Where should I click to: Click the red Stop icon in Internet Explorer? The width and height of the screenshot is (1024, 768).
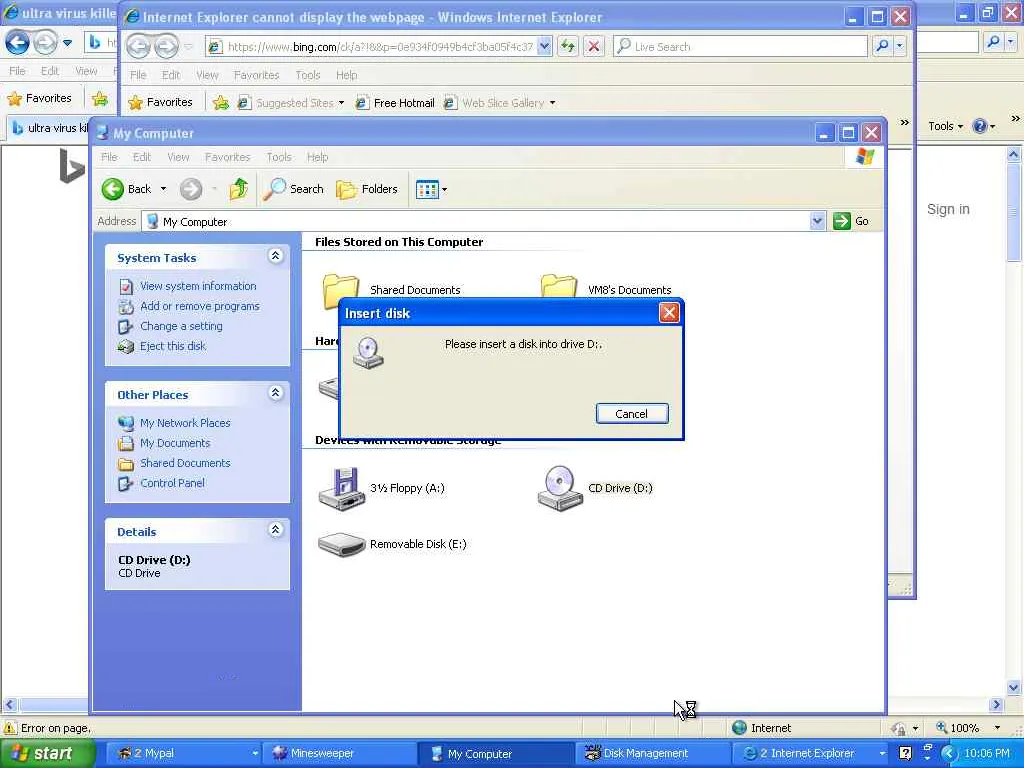(x=593, y=46)
